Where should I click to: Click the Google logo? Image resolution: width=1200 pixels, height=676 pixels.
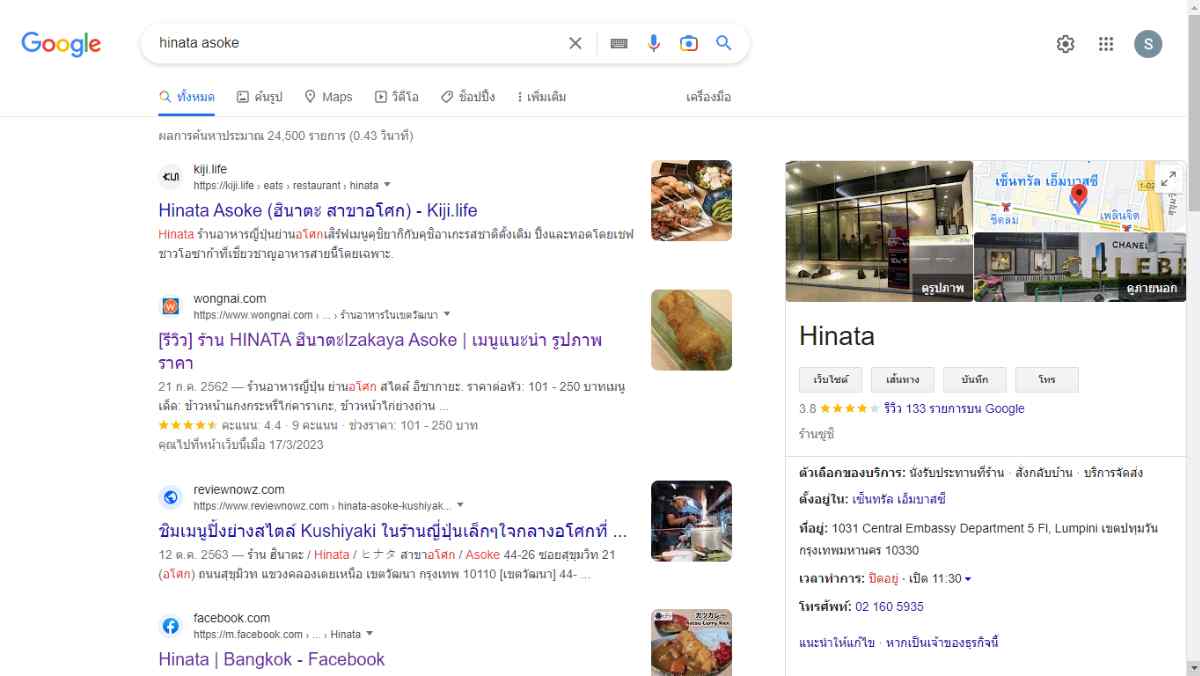pyautogui.click(x=61, y=43)
